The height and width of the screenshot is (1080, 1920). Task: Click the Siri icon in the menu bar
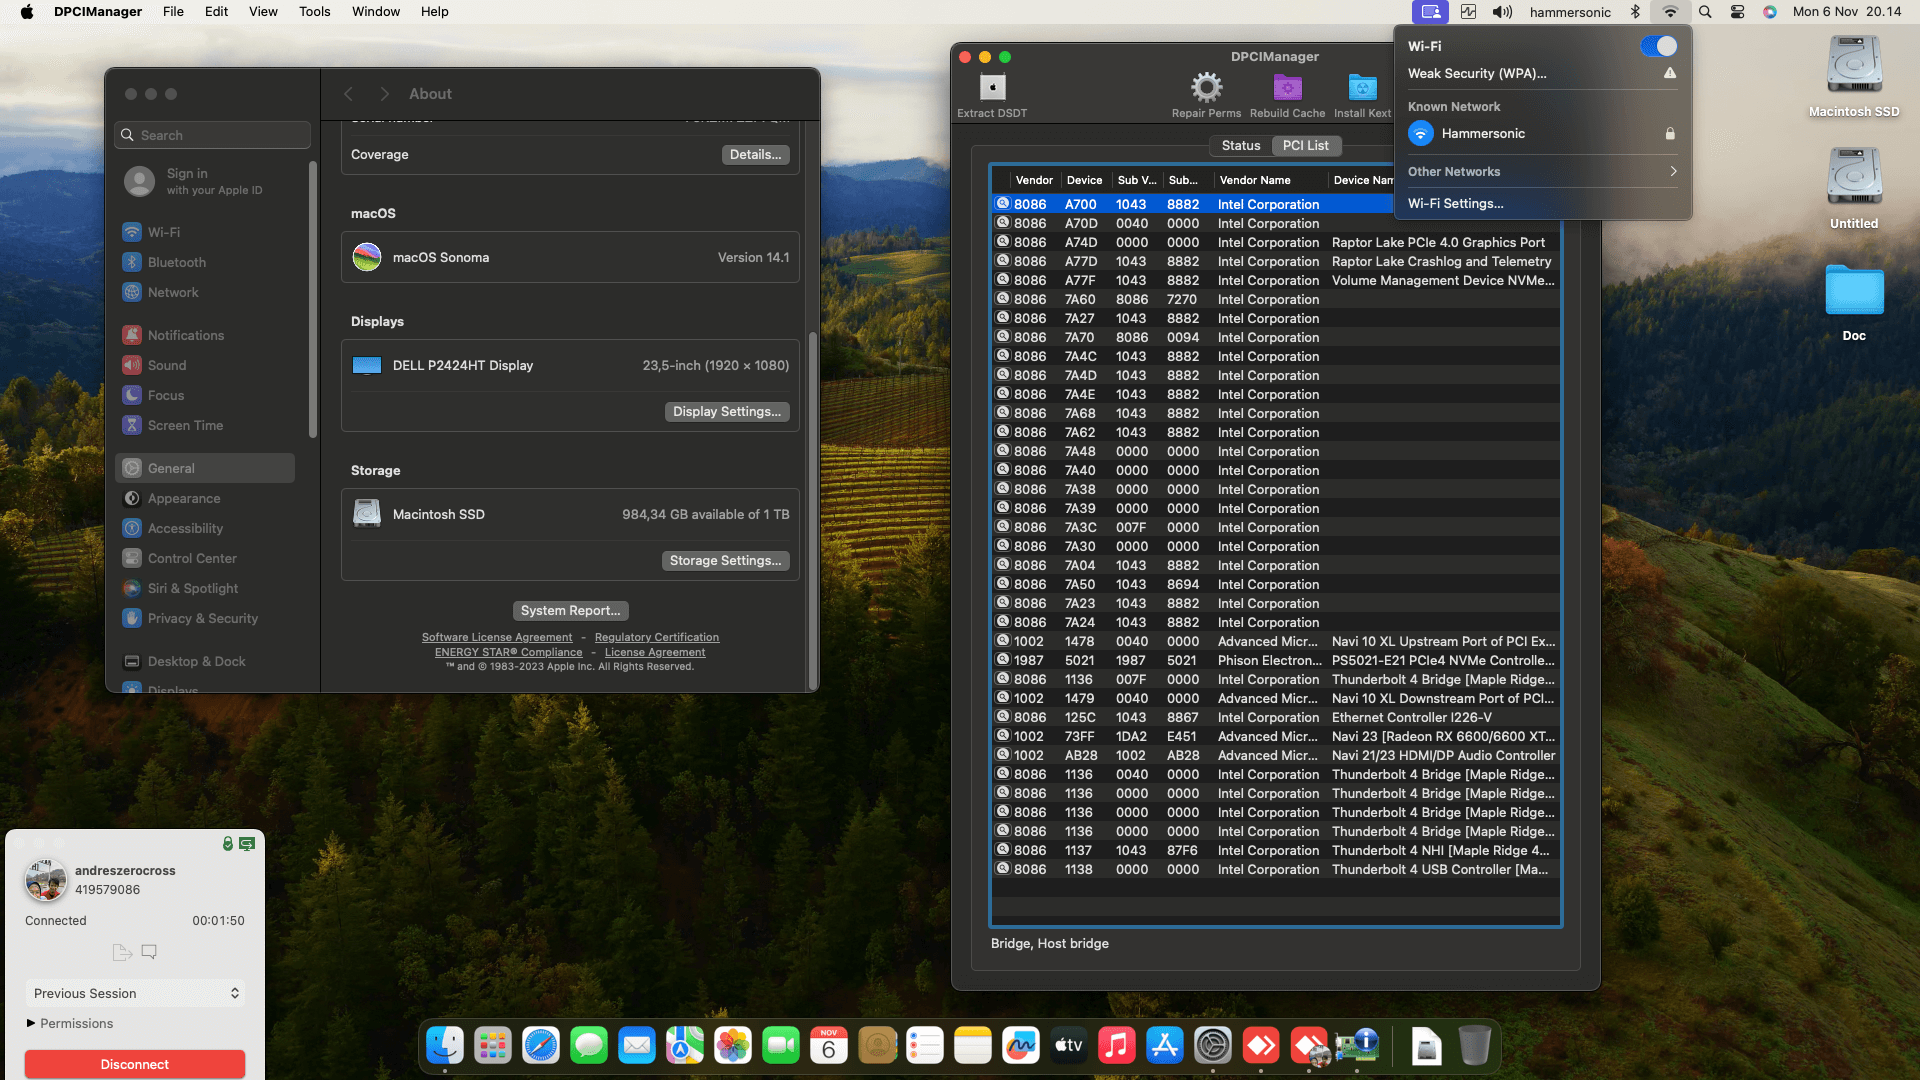(x=1770, y=12)
